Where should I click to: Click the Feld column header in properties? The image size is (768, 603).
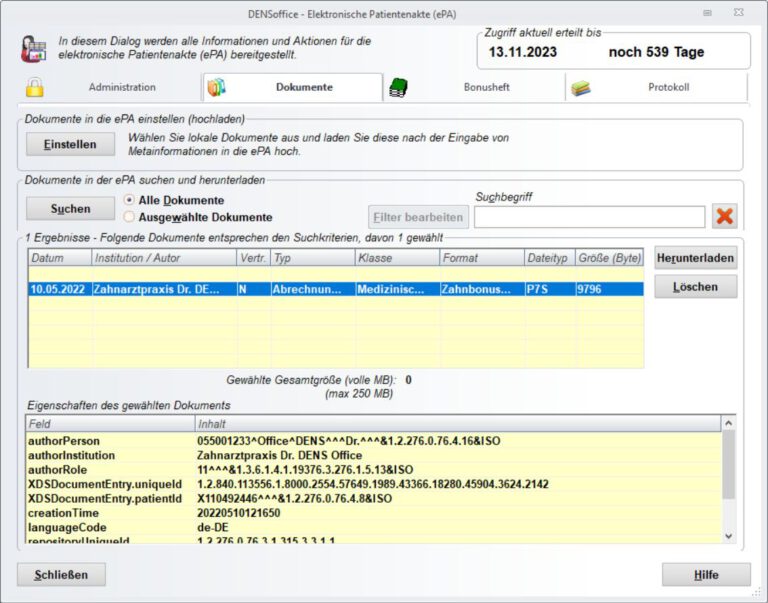[x=110, y=424]
